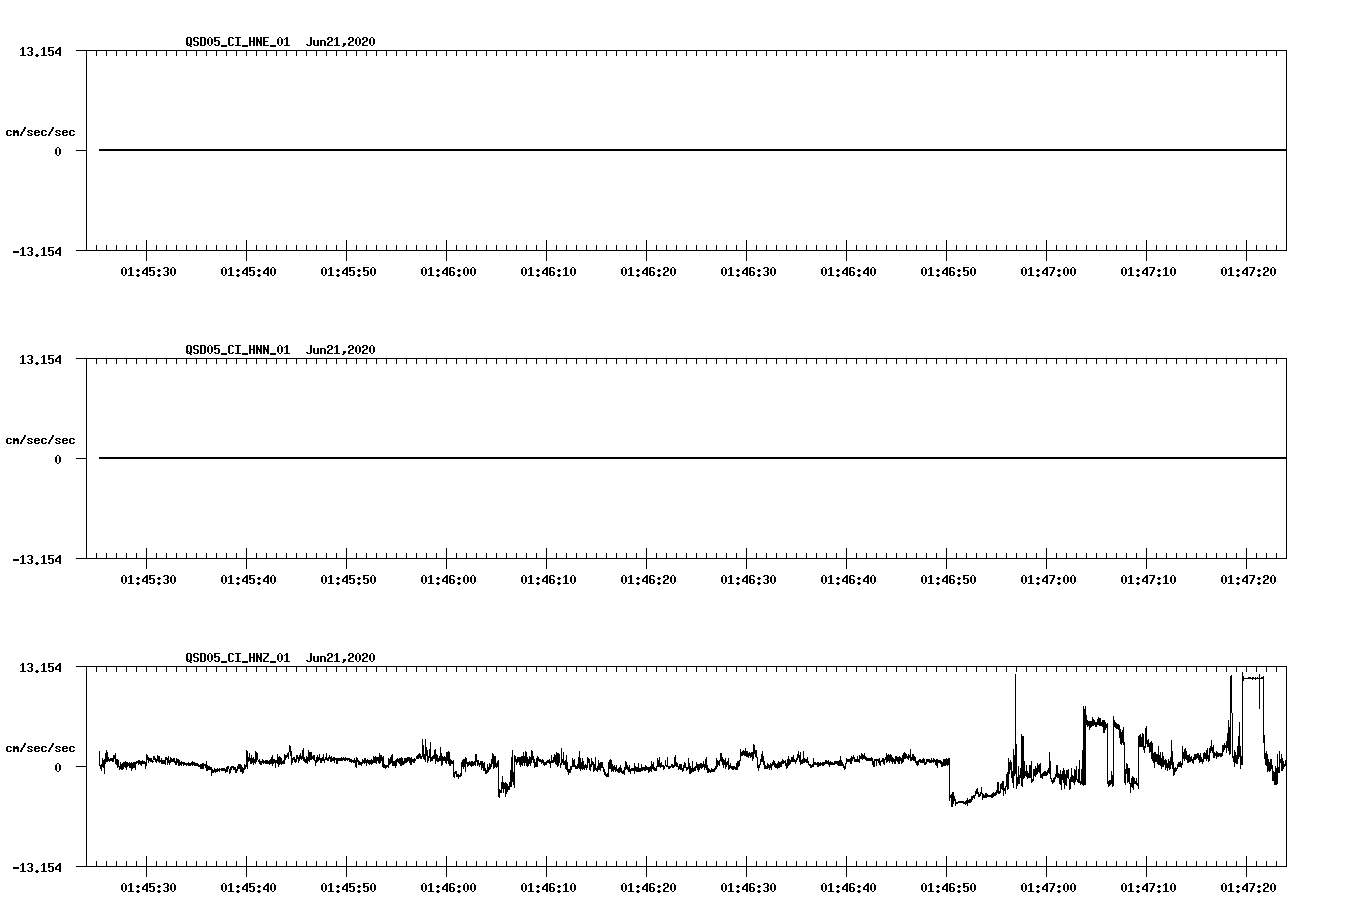Image resolution: width=1358 pixels, height=924 pixels.
Task: Click the 01:45:50 time label under HNZ plot
Action: pos(348,887)
